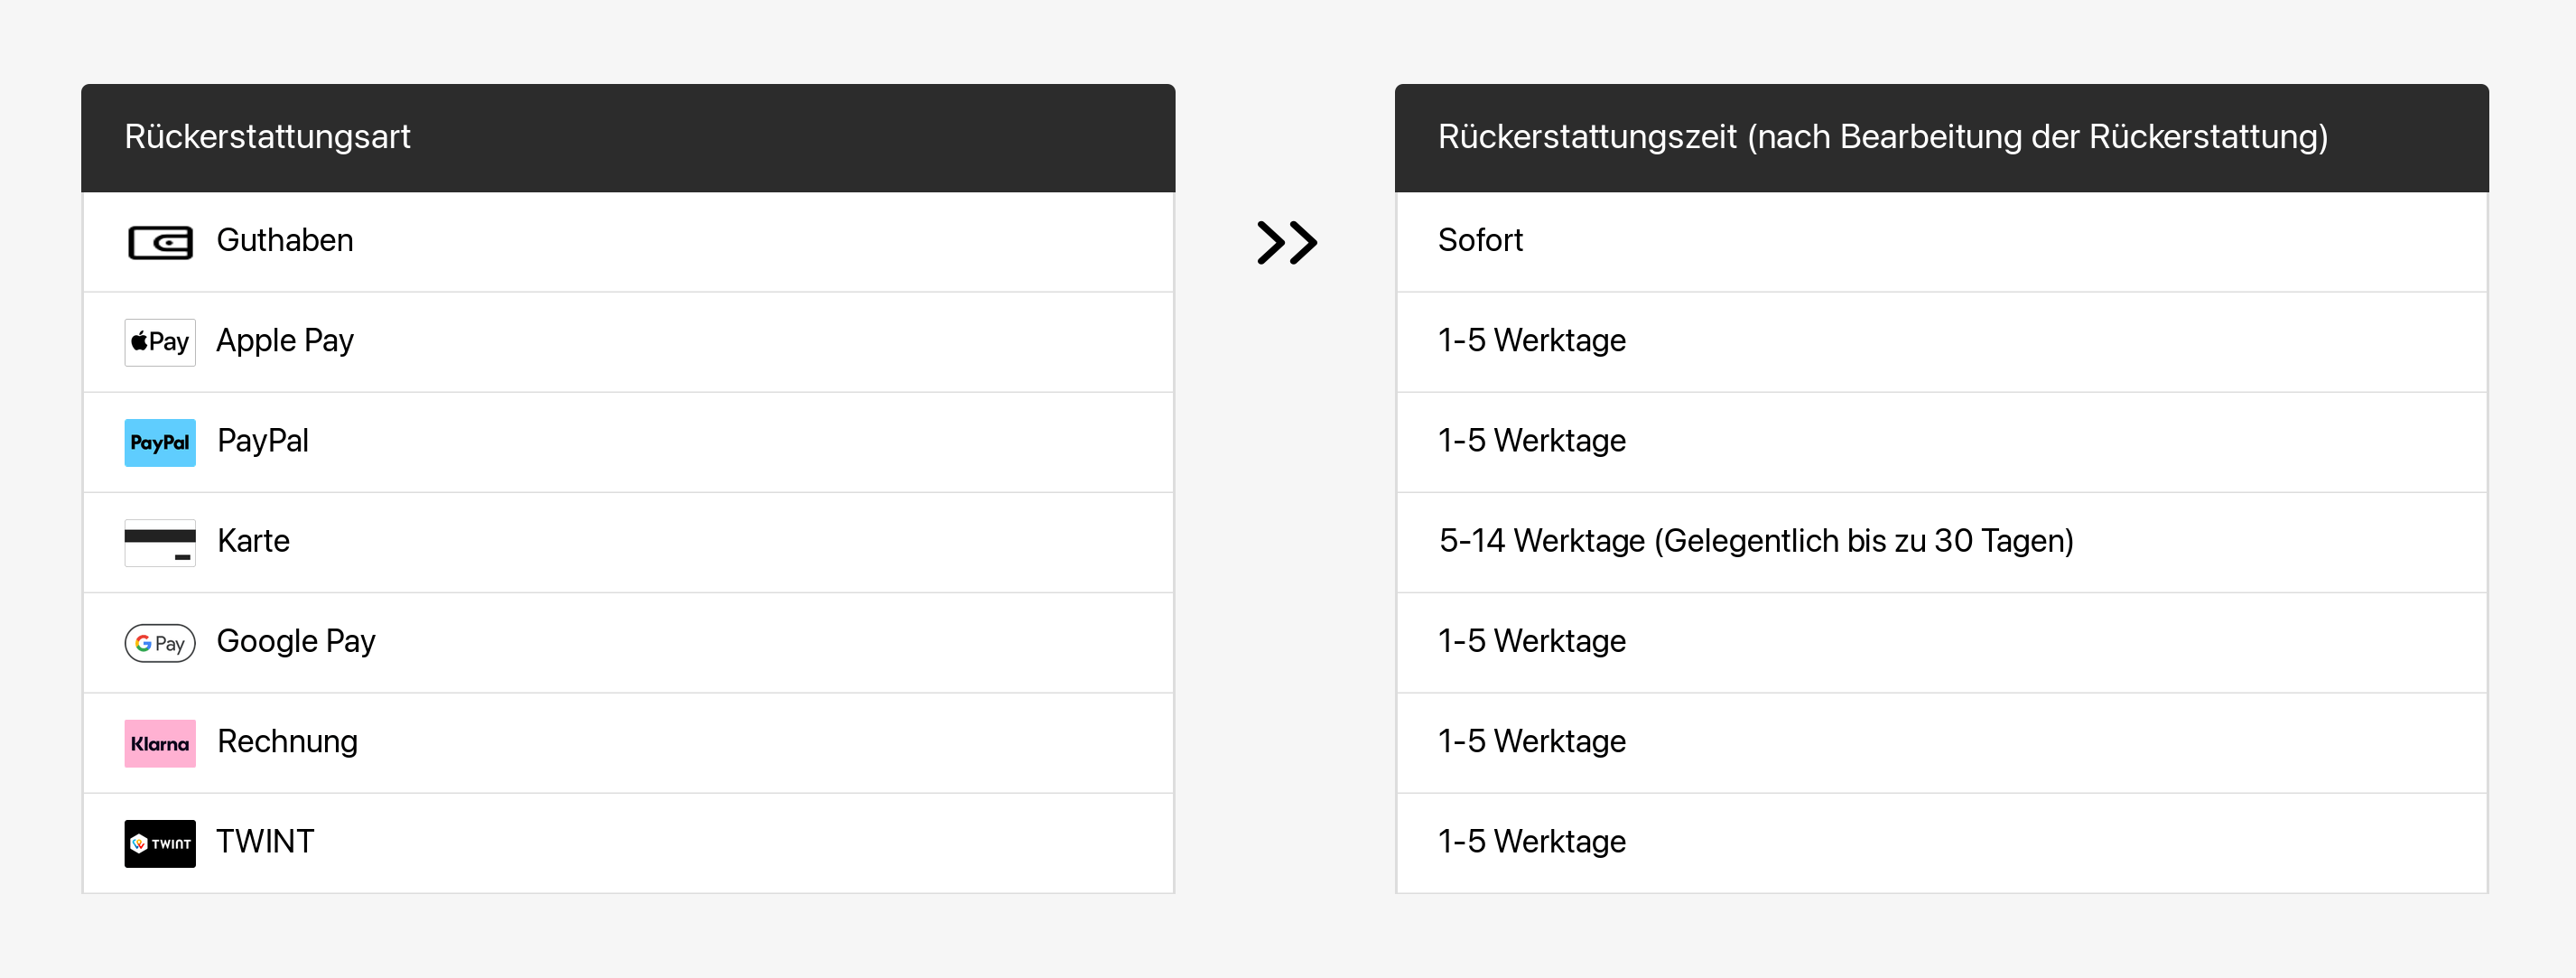Screen dimensions: 2576x978
Task: Select the Guthaben row label
Action: (285, 241)
